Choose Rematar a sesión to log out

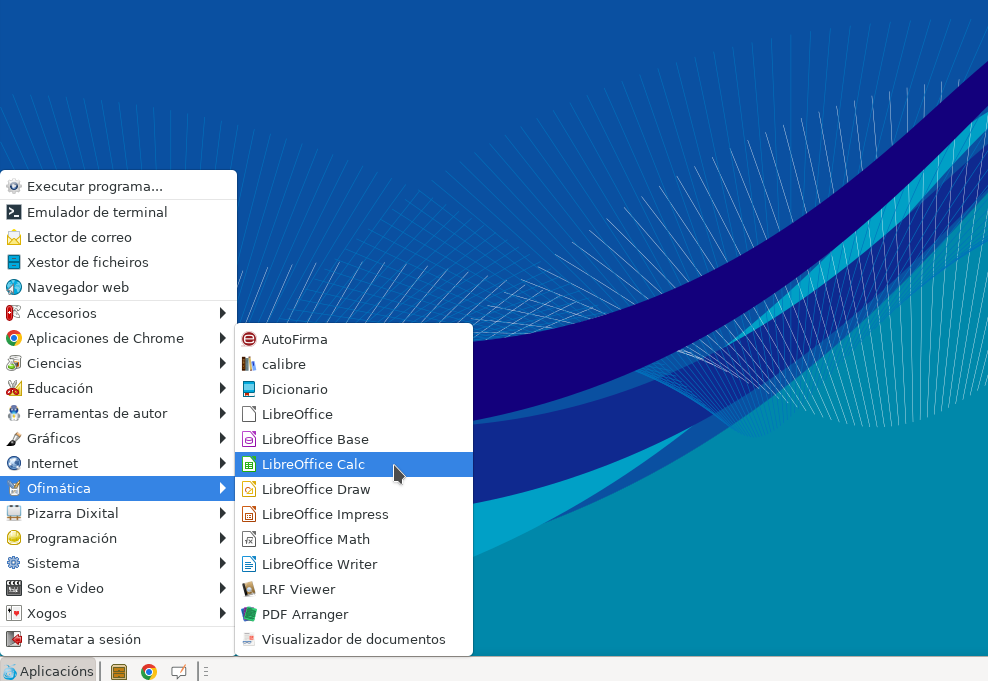tap(83, 639)
